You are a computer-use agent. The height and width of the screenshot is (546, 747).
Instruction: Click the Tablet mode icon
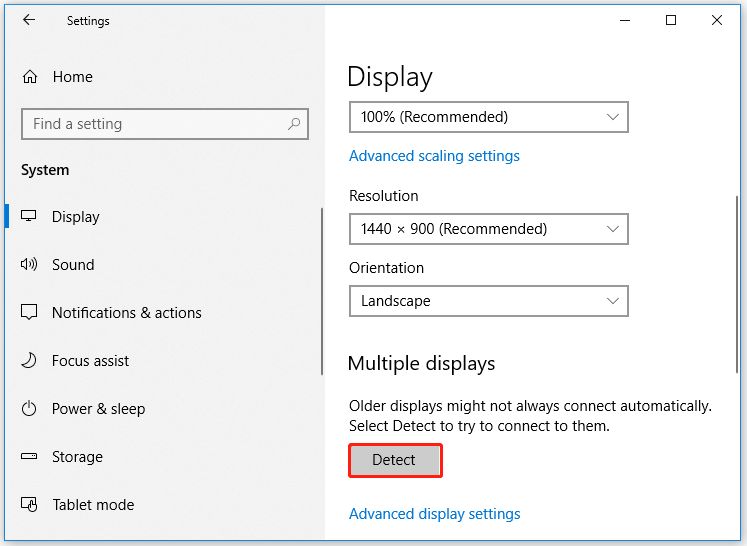tap(29, 504)
